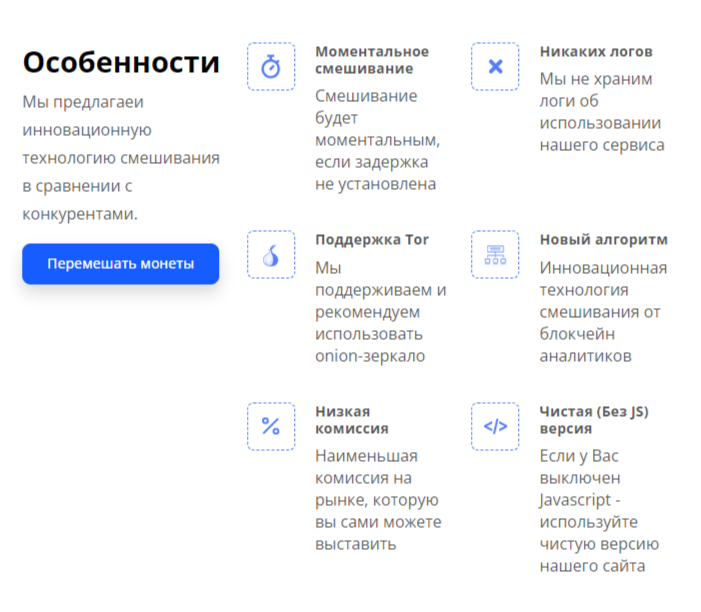Click the X no-logs icon
The image size is (701, 612).
[x=495, y=67]
